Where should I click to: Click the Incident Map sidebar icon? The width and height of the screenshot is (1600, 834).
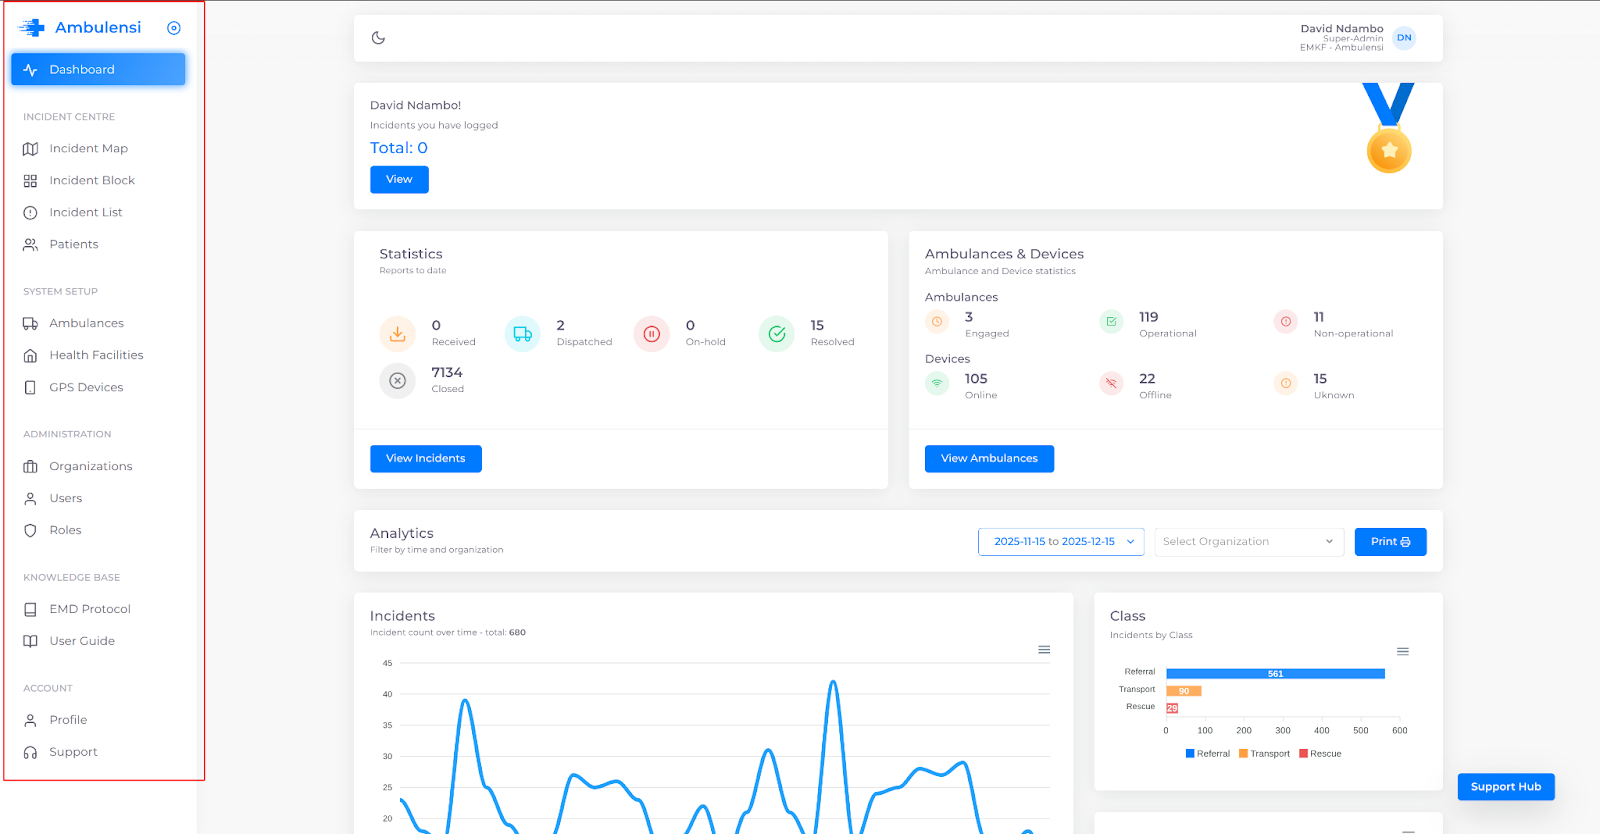(30, 149)
